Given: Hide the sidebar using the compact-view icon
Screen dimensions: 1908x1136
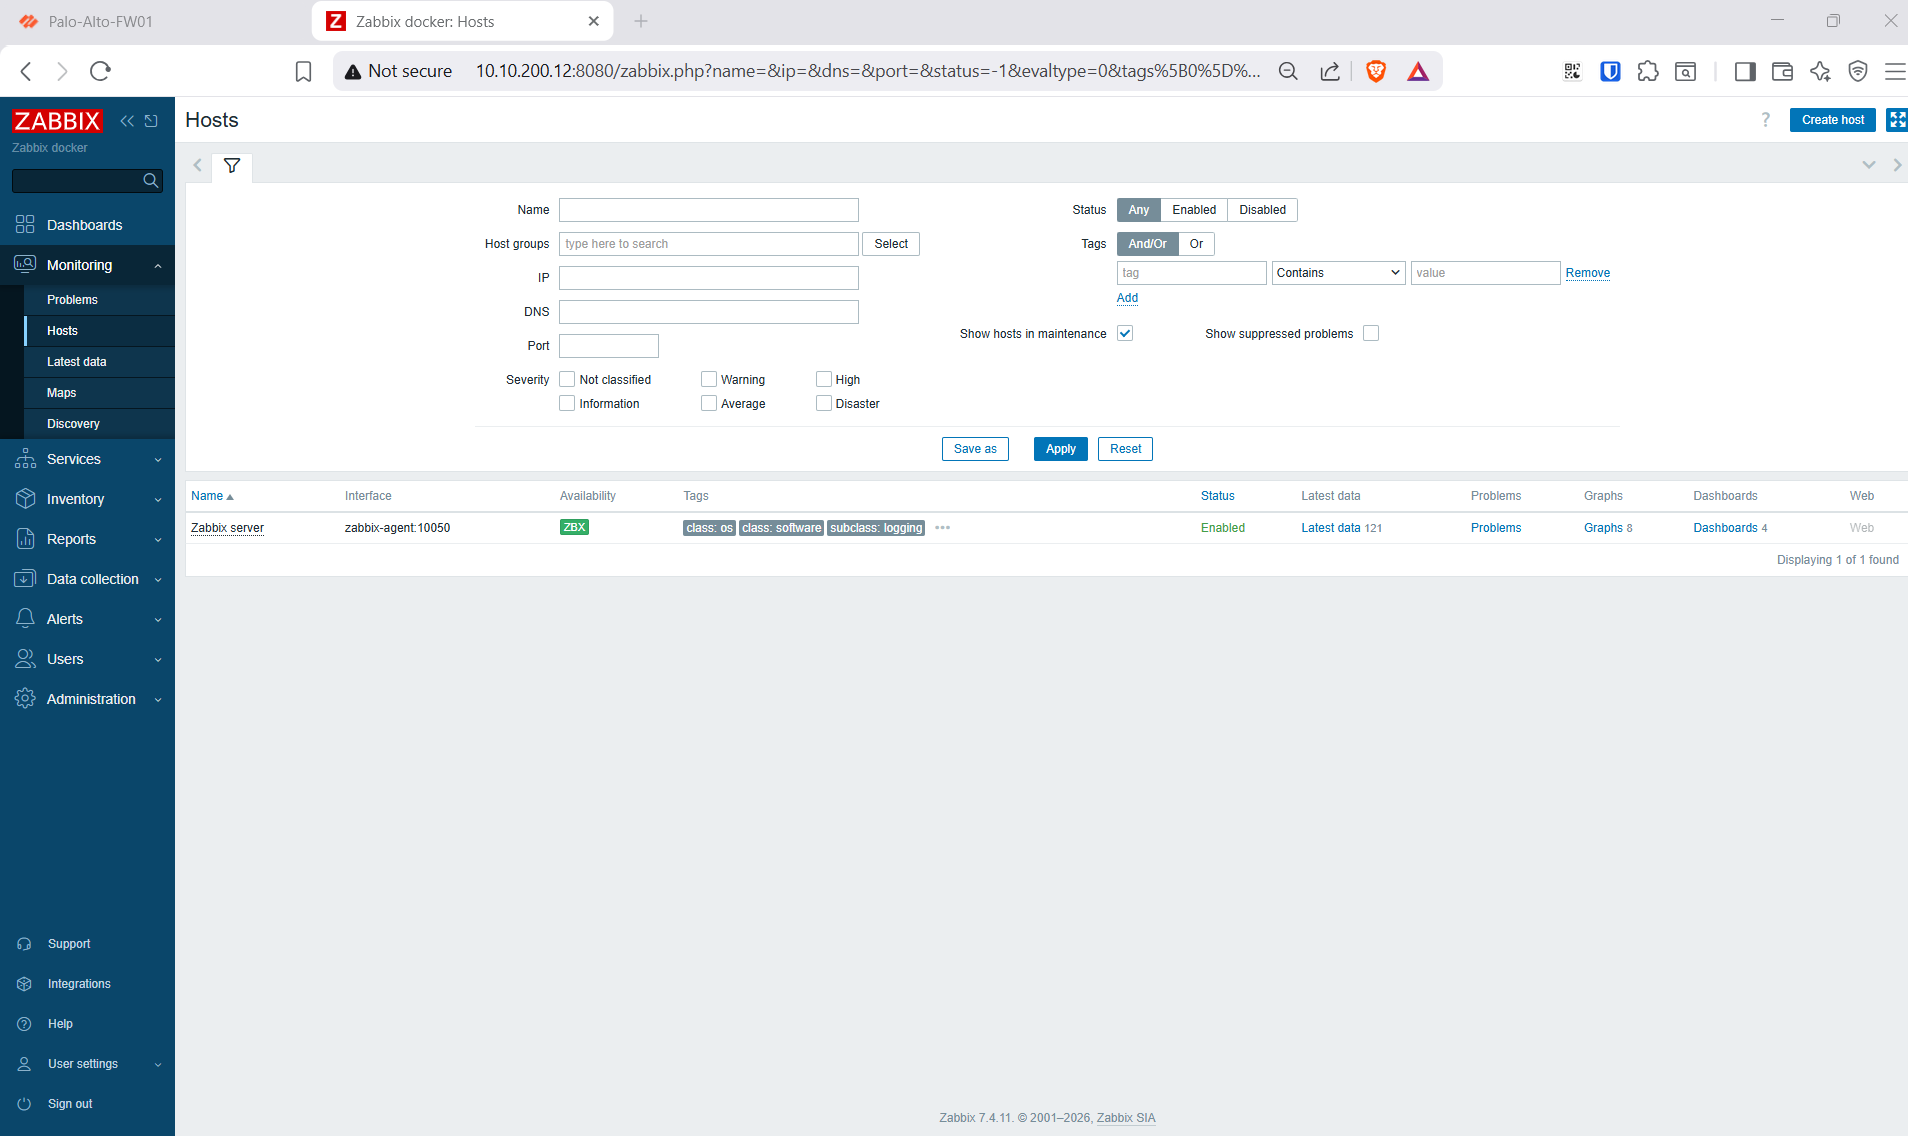Looking at the screenshot, I should (x=151, y=121).
